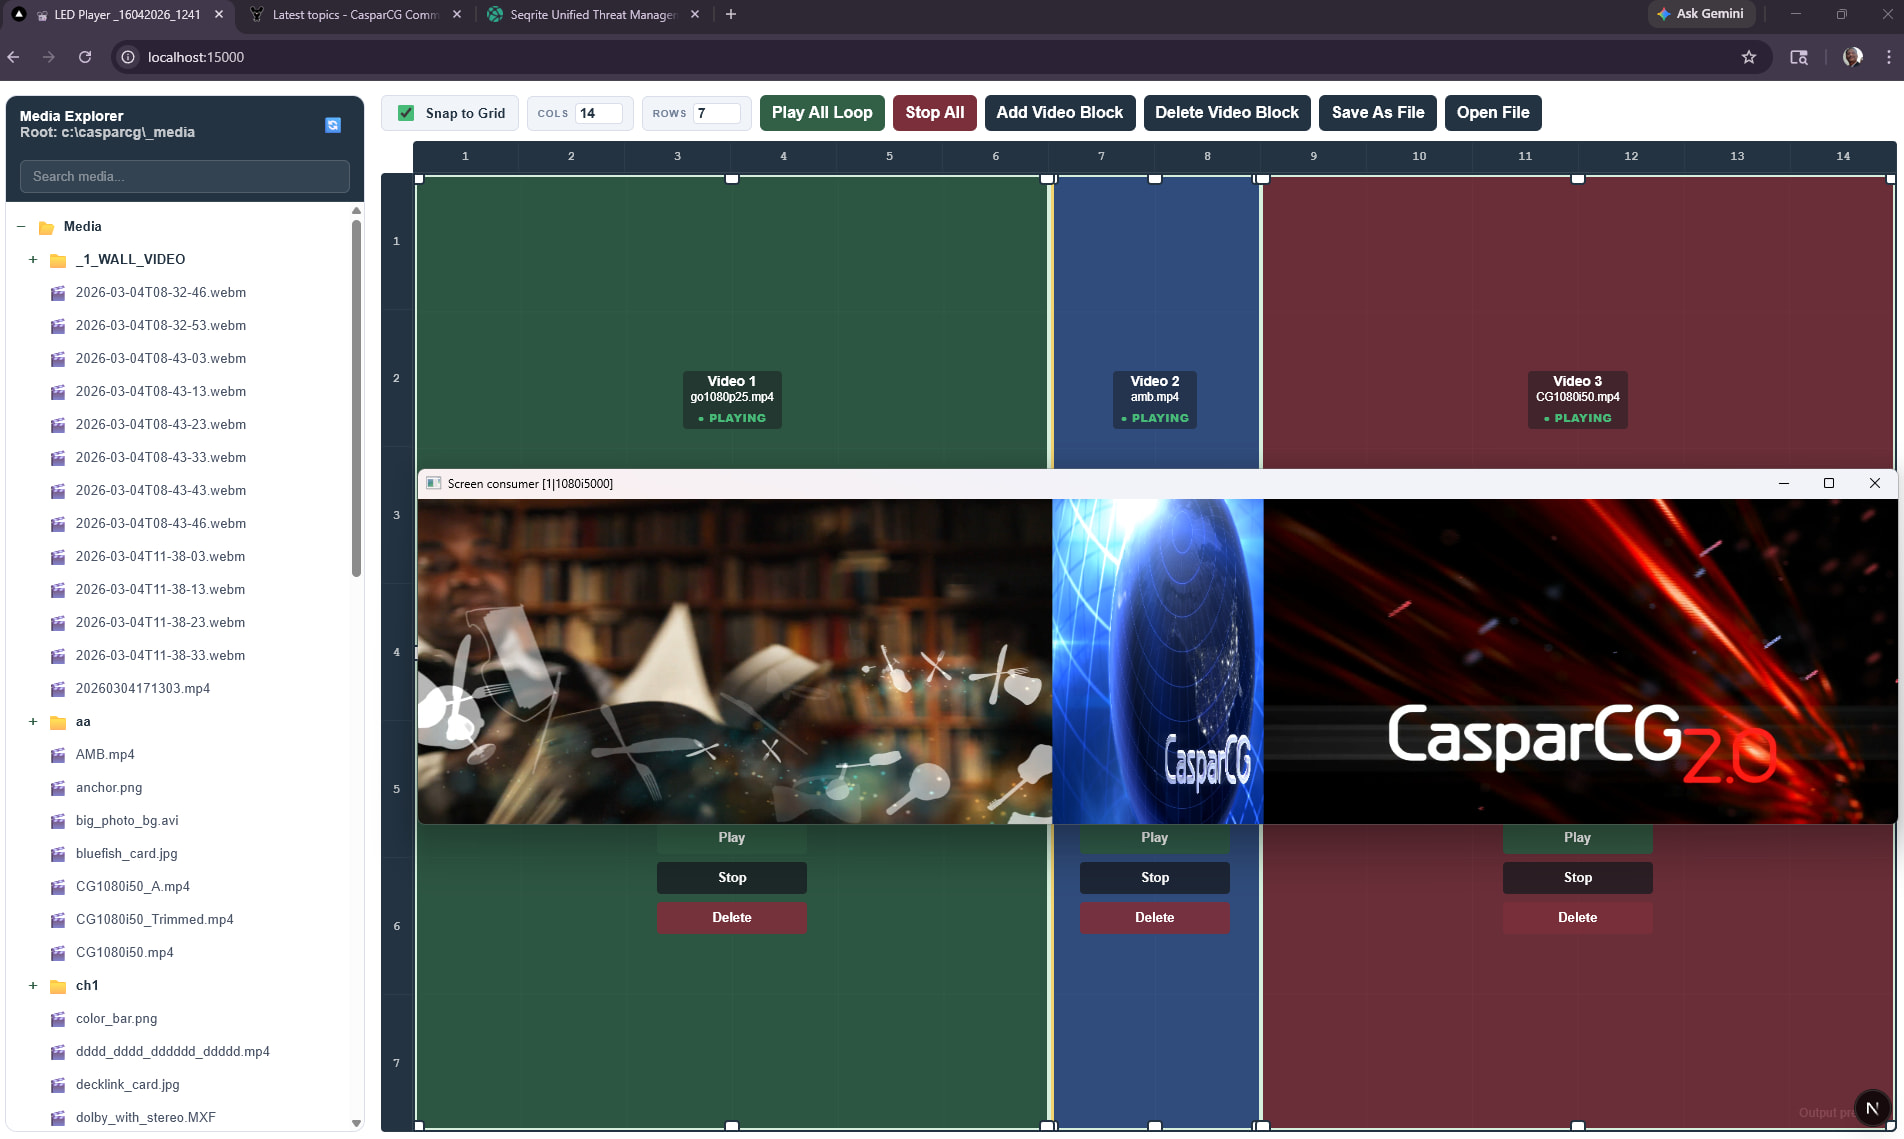Stop Video 2 playback
The width and height of the screenshot is (1904, 1139).
[1154, 877]
